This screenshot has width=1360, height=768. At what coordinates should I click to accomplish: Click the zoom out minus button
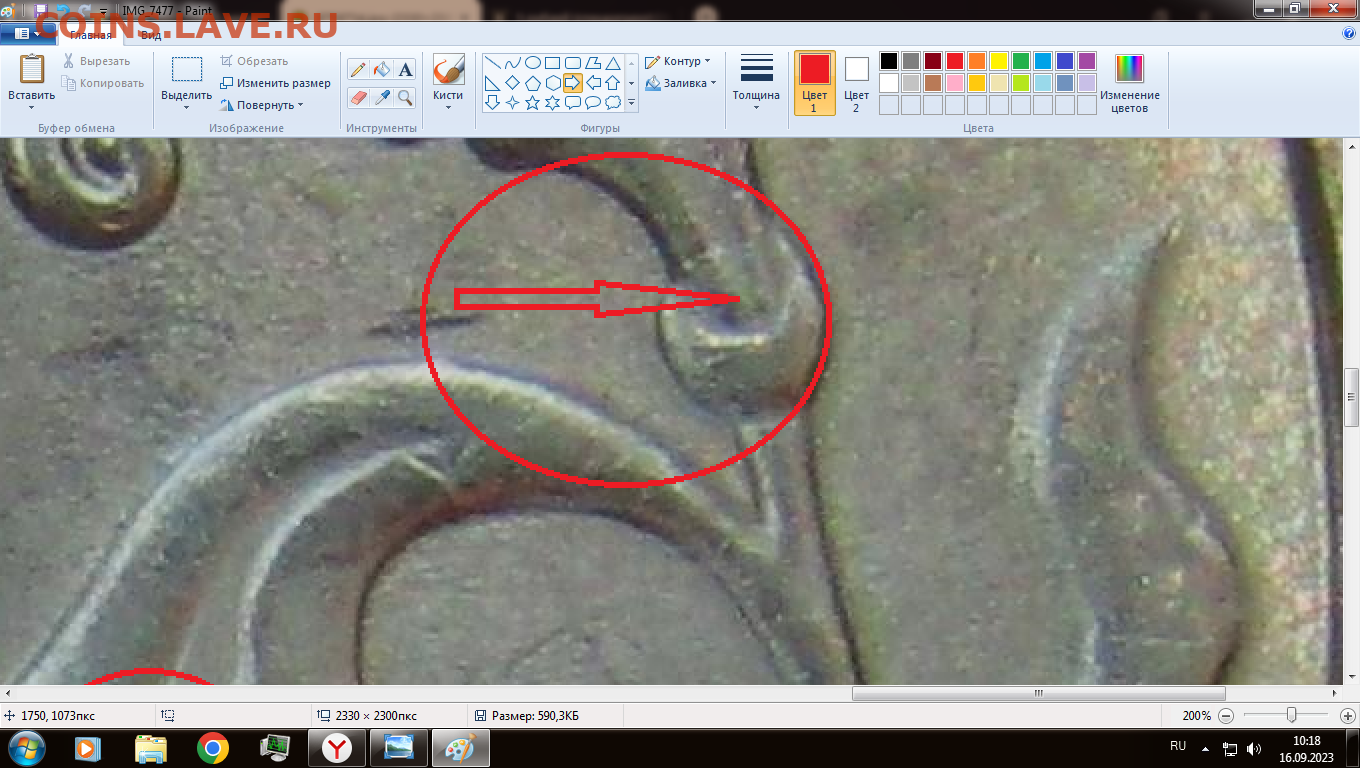(x=1226, y=716)
